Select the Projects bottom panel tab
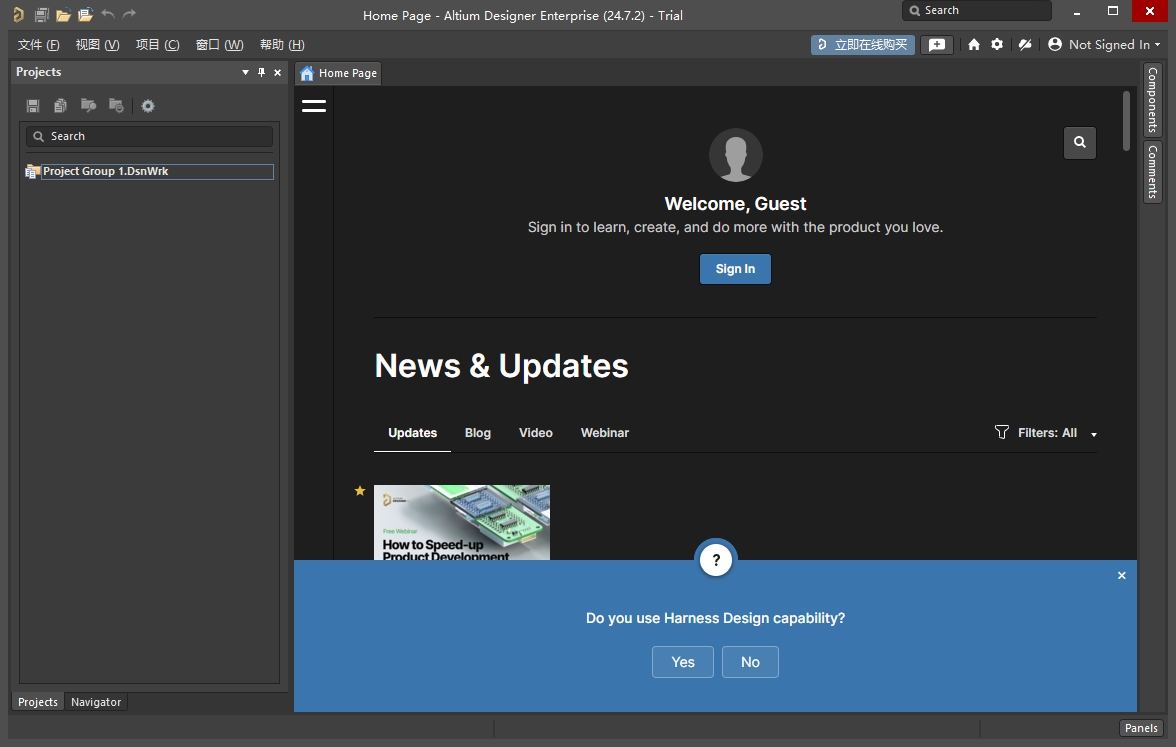The width and height of the screenshot is (1176, 747). click(38, 702)
